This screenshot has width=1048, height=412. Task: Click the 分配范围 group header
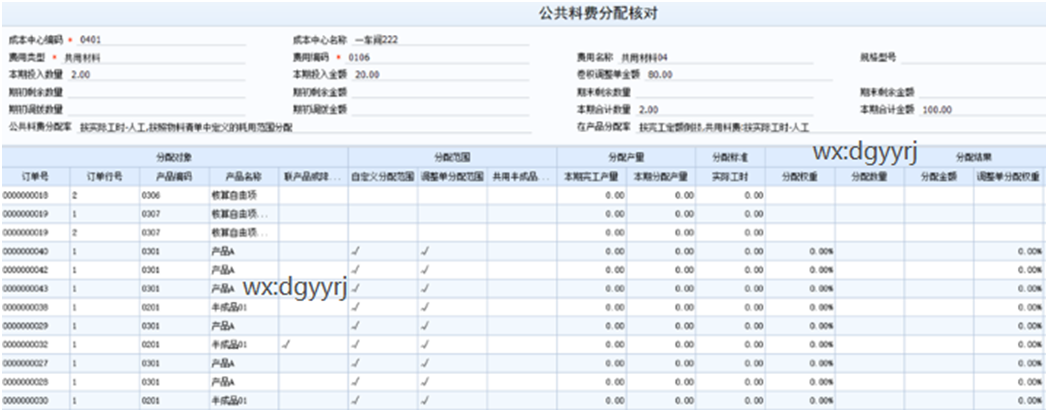point(452,157)
